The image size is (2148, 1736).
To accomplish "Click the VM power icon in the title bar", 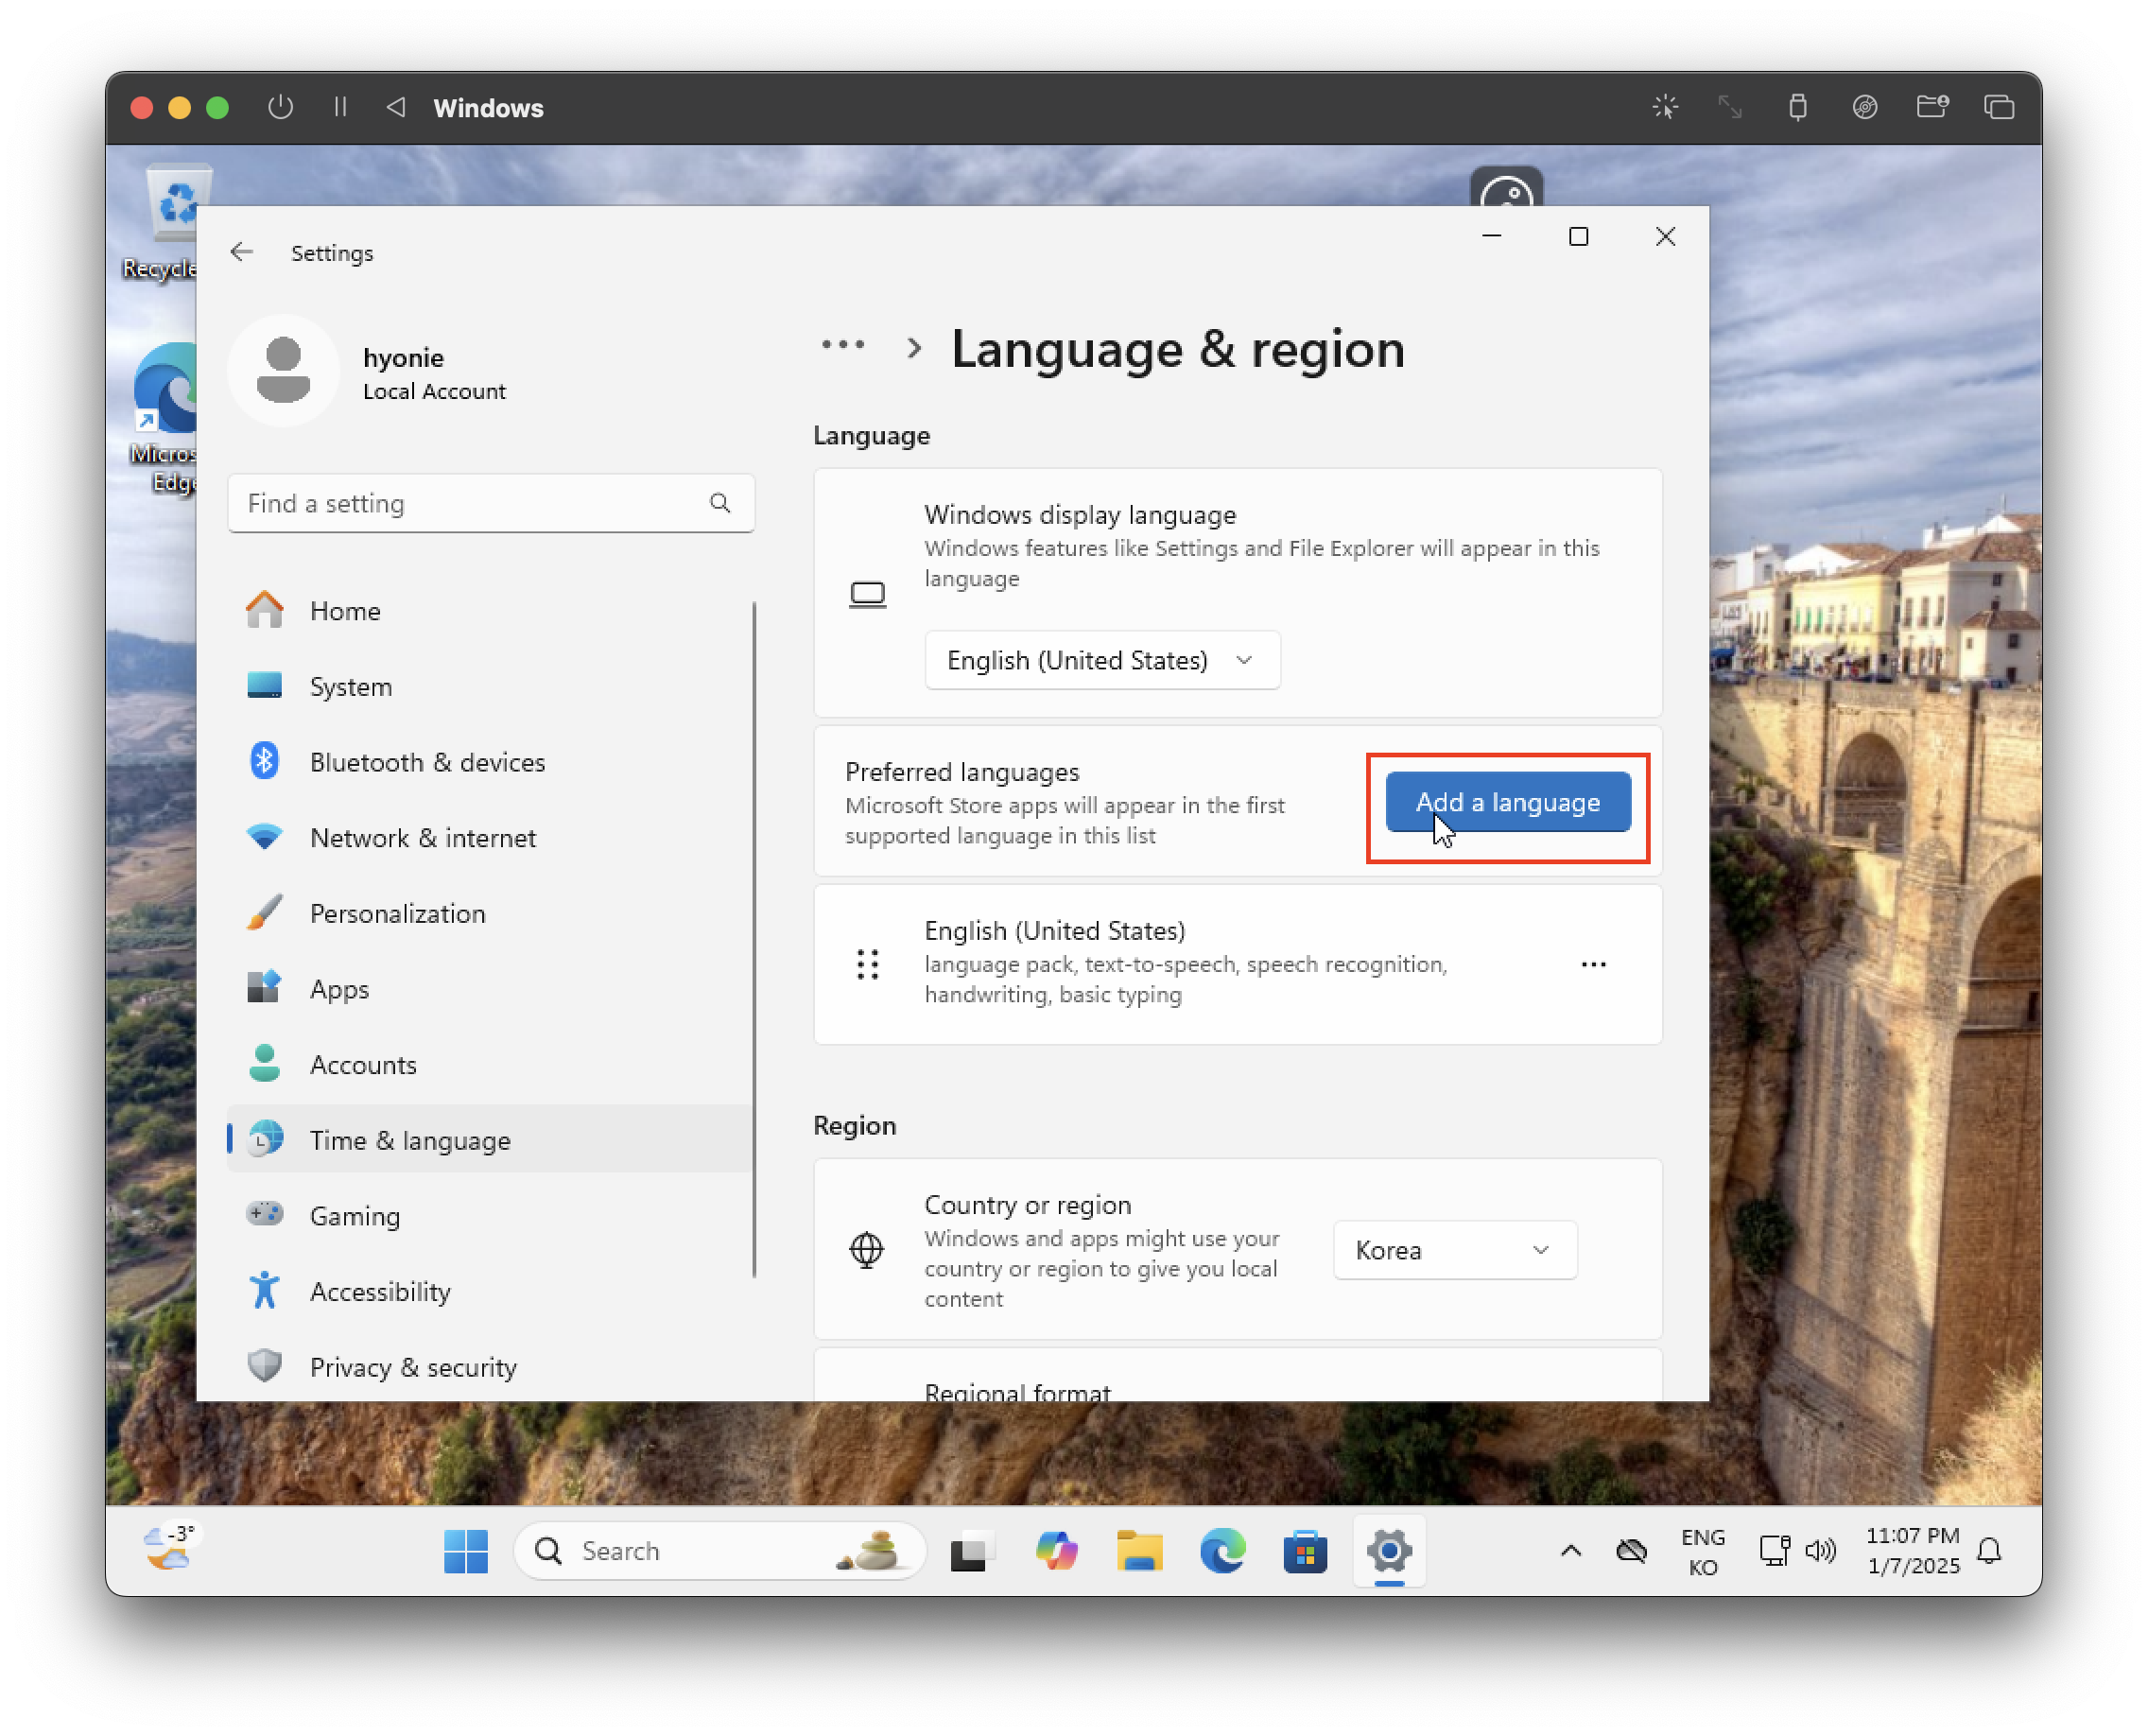I will click(x=281, y=107).
